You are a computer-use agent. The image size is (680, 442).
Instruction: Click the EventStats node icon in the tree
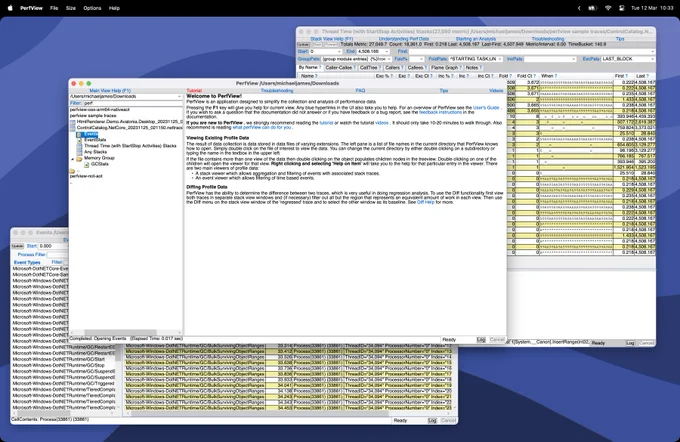point(79,140)
